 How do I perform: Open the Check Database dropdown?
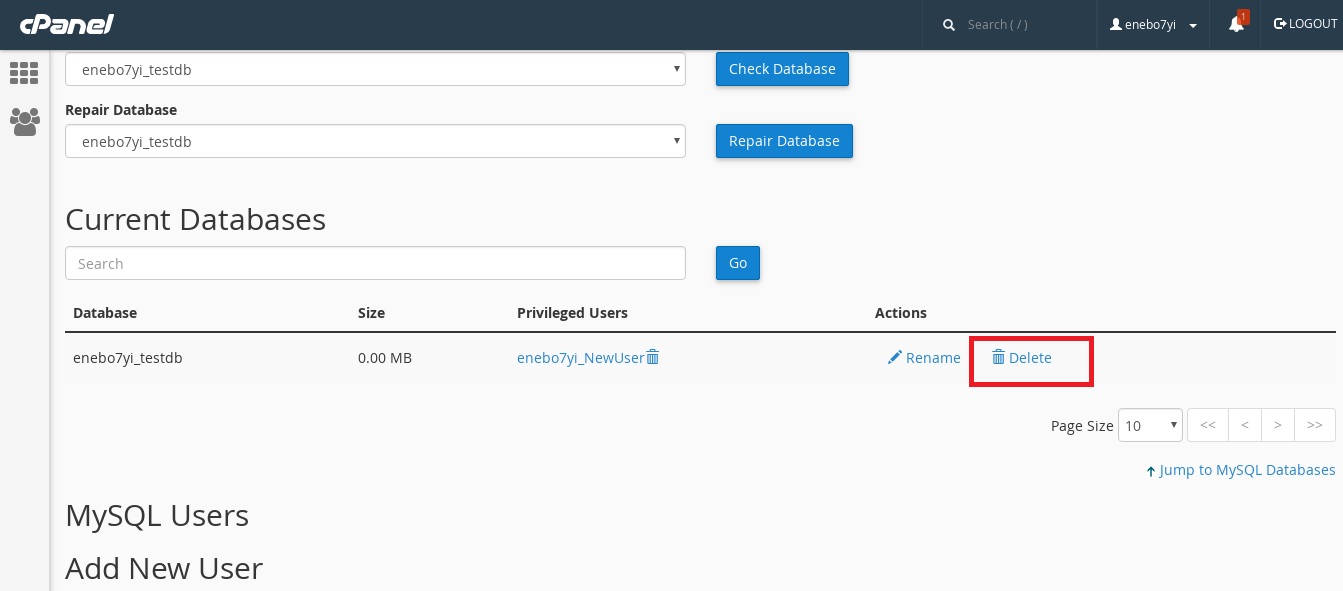[375, 69]
